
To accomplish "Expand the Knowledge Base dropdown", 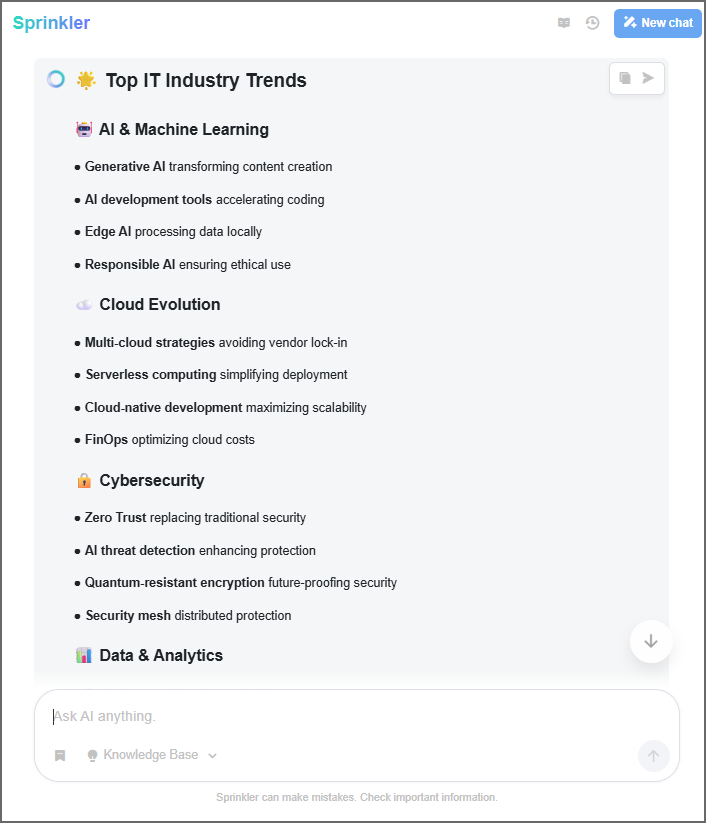I will click(x=151, y=755).
